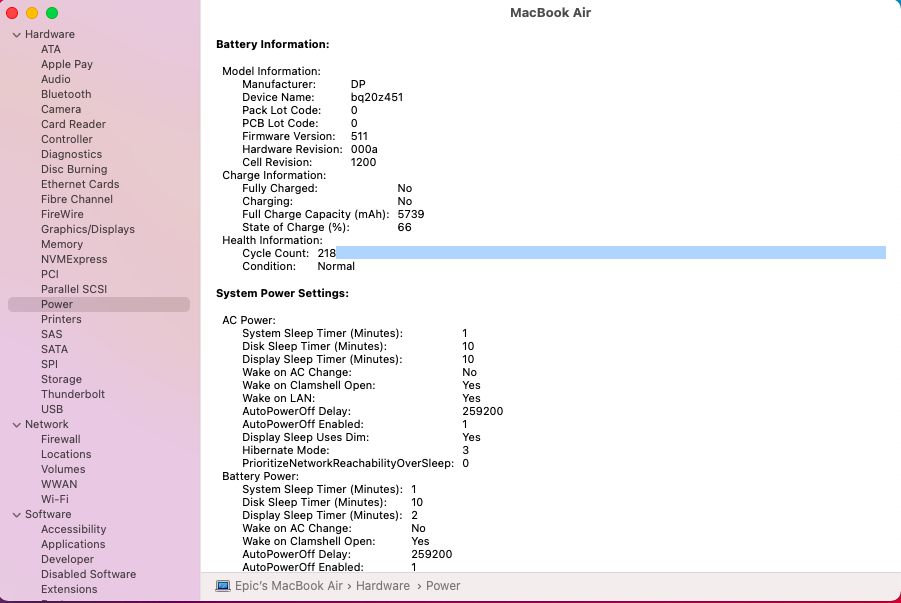The width and height of the screenshot is (901, 603).
Task: View the Firewall network details
Action: [x=60, y=439]
